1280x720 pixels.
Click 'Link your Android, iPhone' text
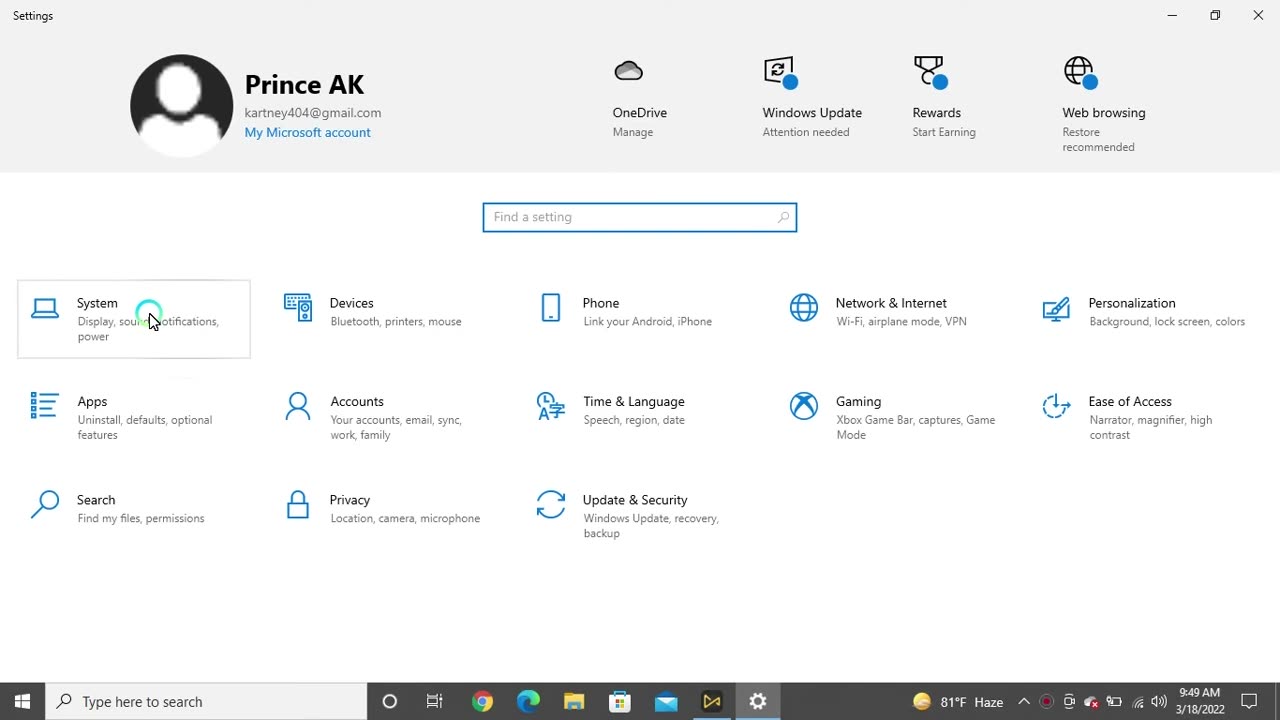[648, 322]
